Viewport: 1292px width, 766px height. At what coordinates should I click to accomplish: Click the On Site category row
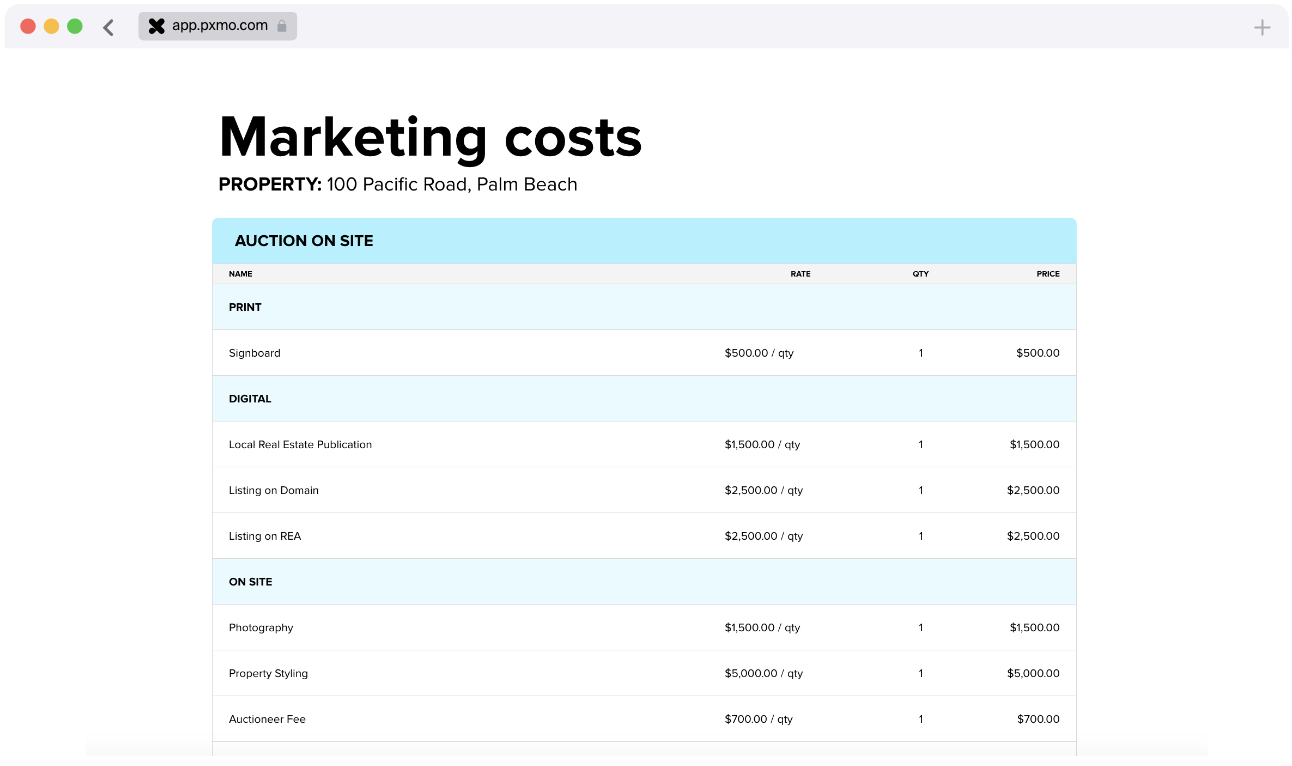click(x=250, y=582)
